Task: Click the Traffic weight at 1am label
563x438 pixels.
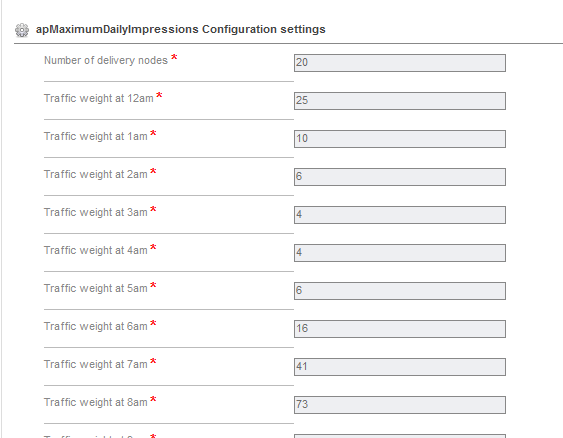Action: coord(96,136)
